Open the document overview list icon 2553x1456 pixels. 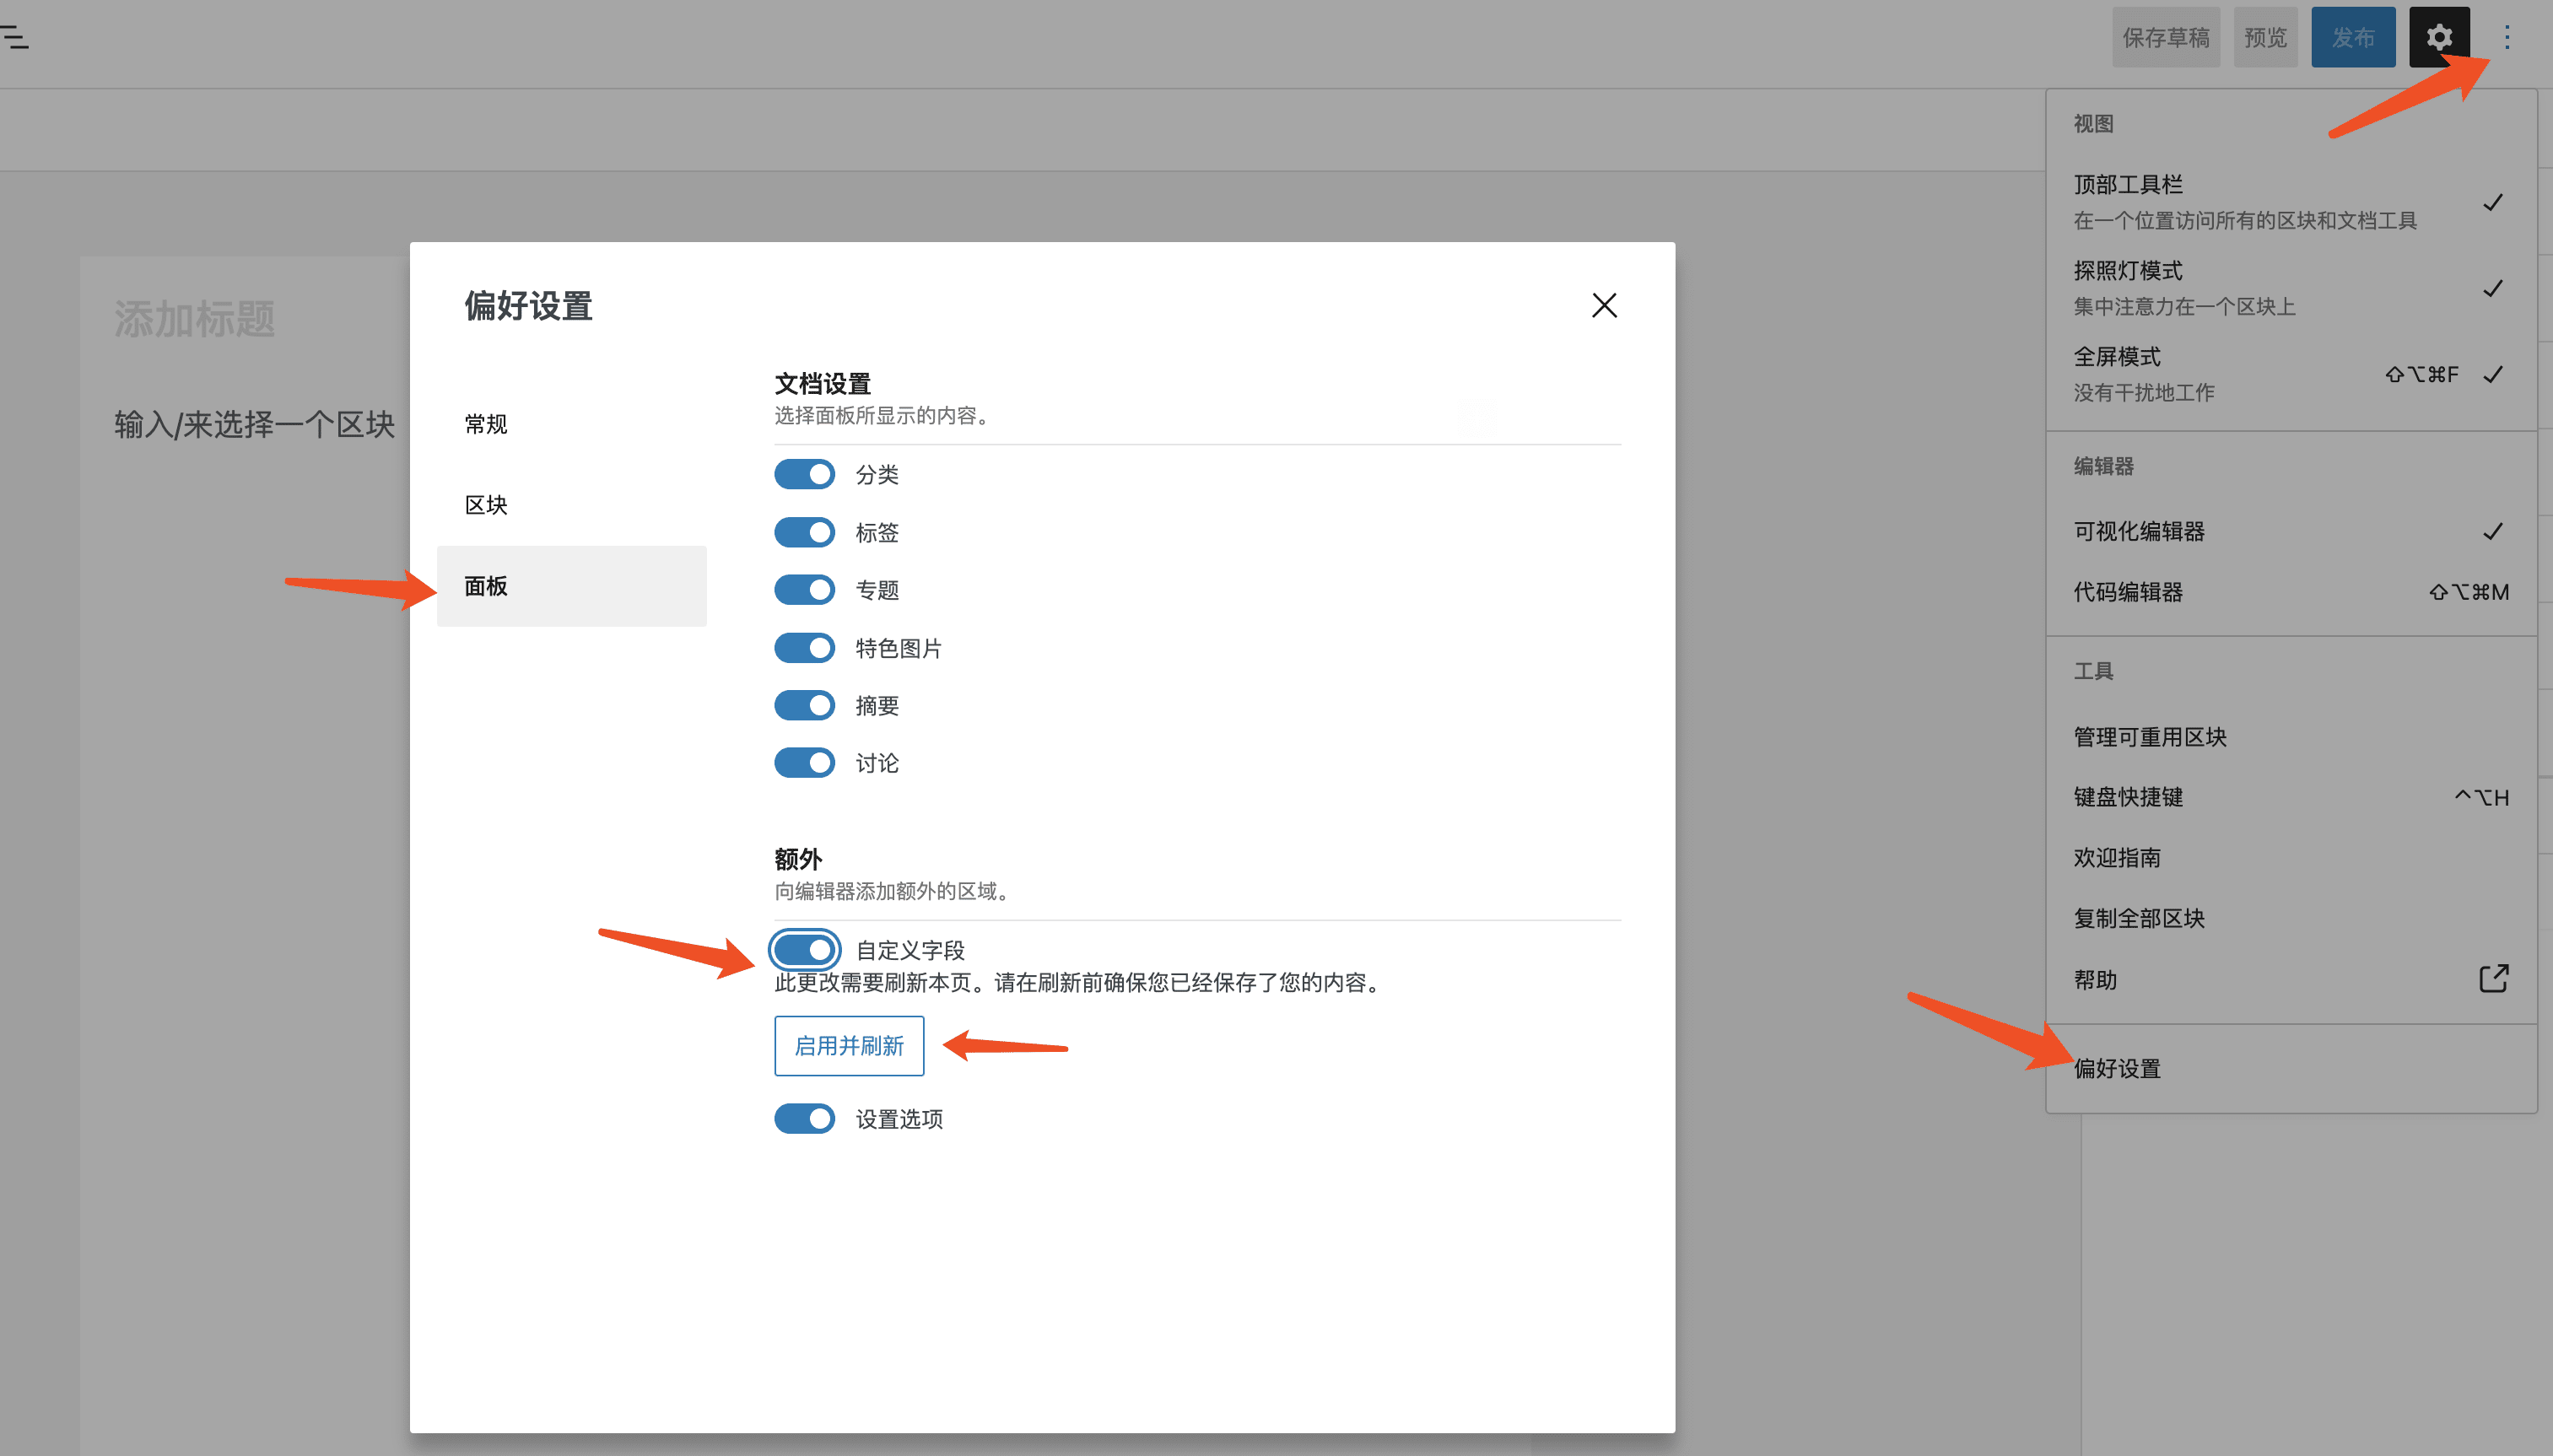click(x=14, y=38)
